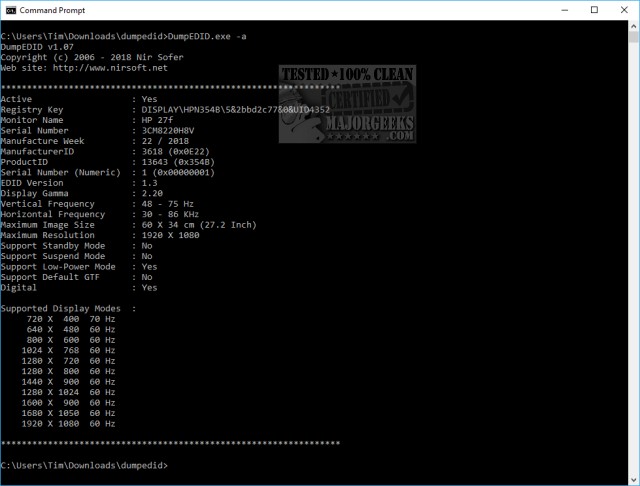Click the numeric serial value '1 (0x00000001)'
The image size is (640, 486).
pyautogui.click(x=178, y=172)
